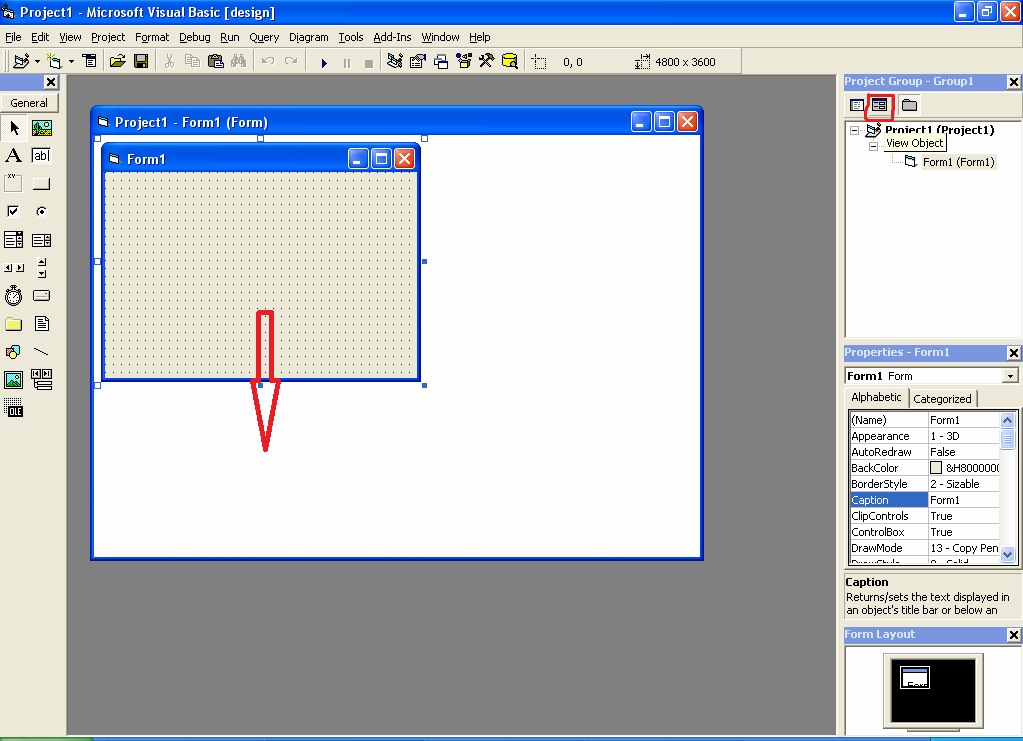1023x741 pixels.
Task: Open Project Explorer from toolbar icon
Action: pyautogui.click(x=395, y=61)
